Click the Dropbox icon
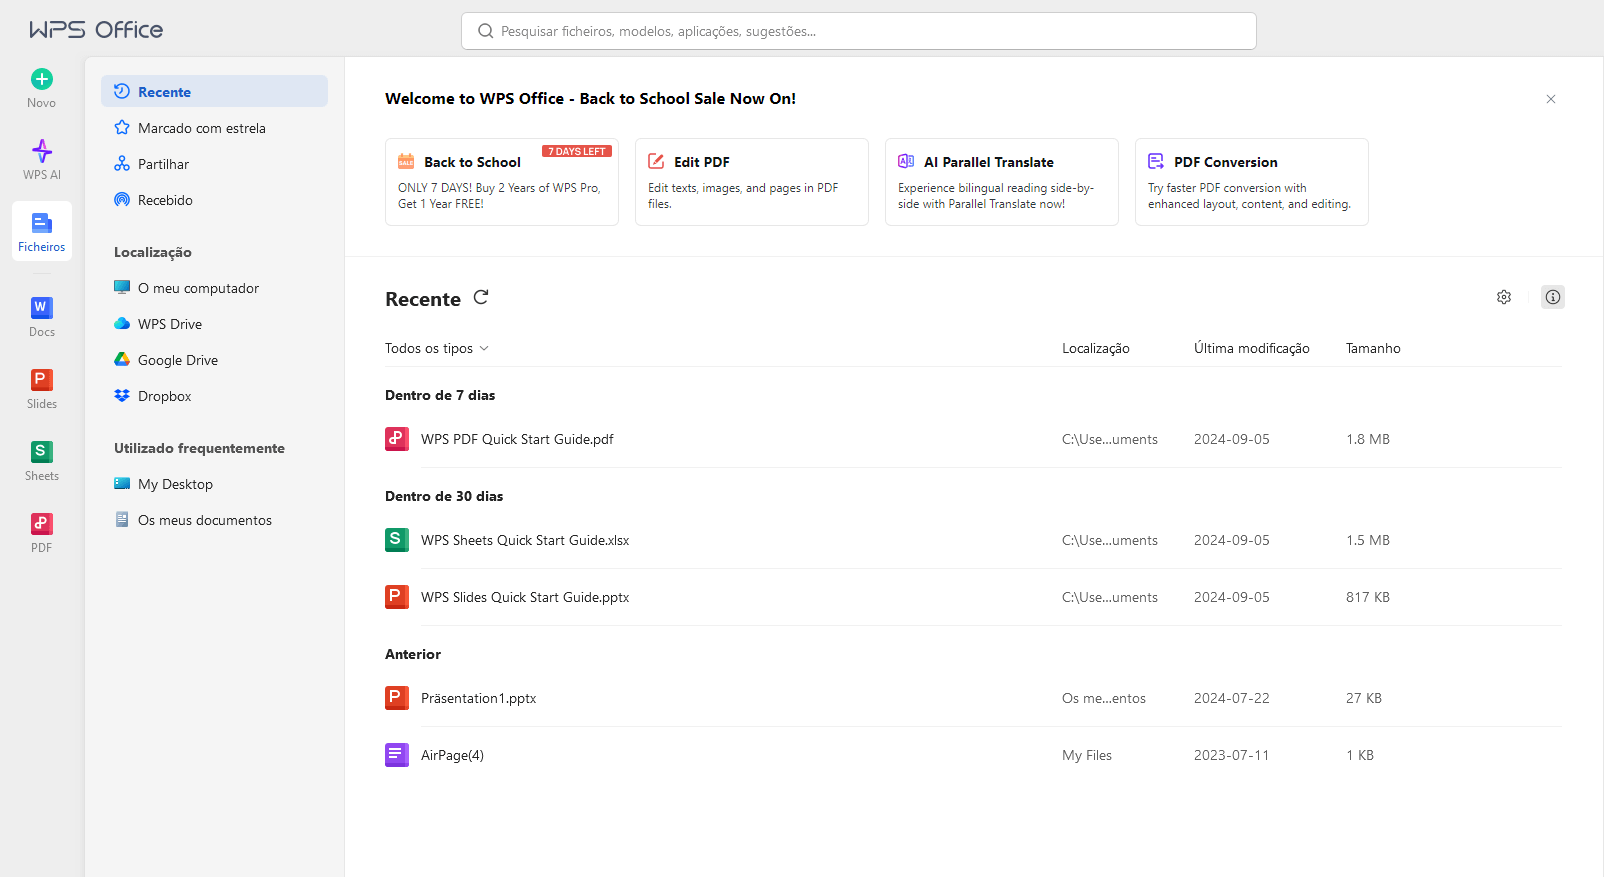Image resolution: width=1604 pixels, height=877 pixels. tap(122, 396)
